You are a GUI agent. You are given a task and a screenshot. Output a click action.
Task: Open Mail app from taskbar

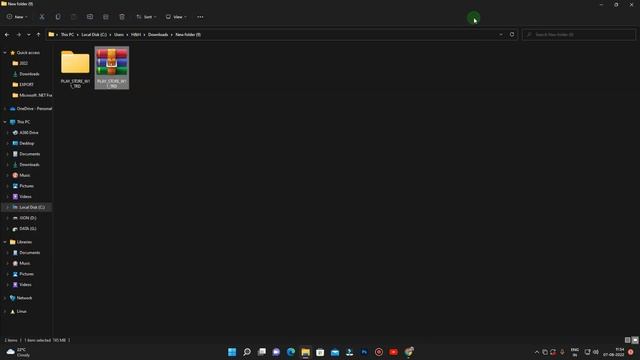(x=335, y=352)
